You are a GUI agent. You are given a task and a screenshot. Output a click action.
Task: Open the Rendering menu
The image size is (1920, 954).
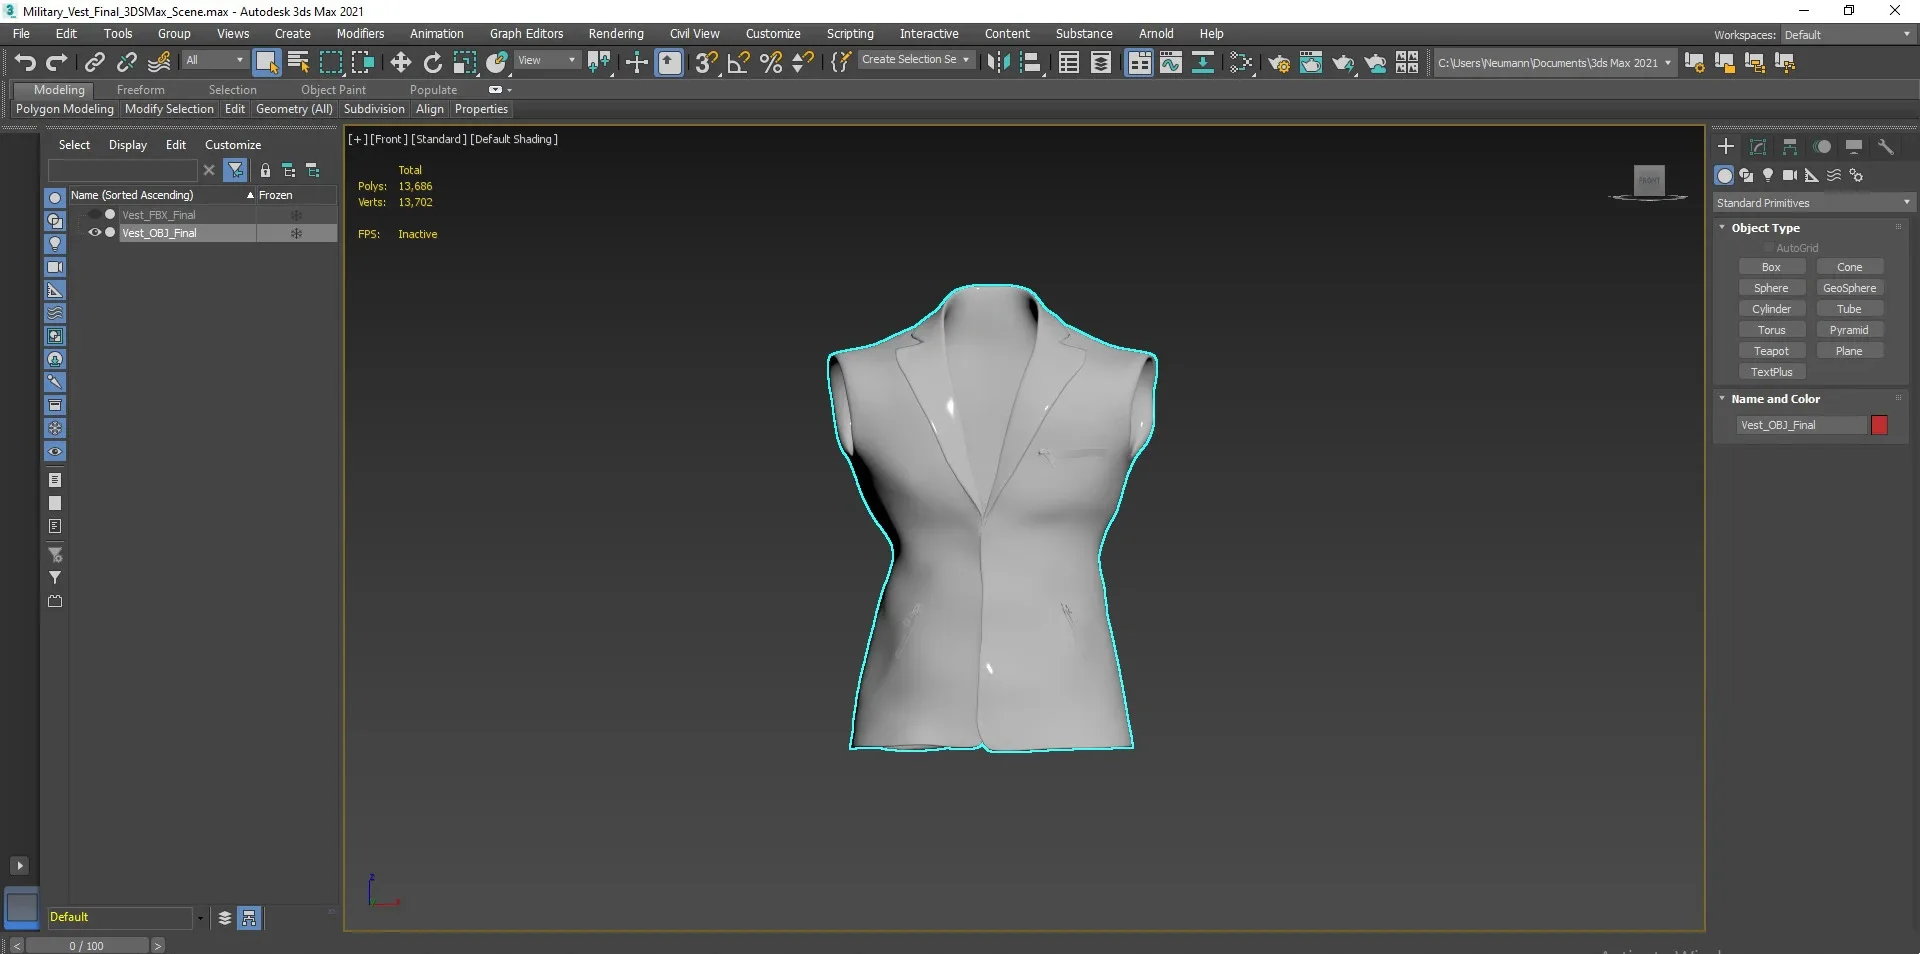[616, 34]
